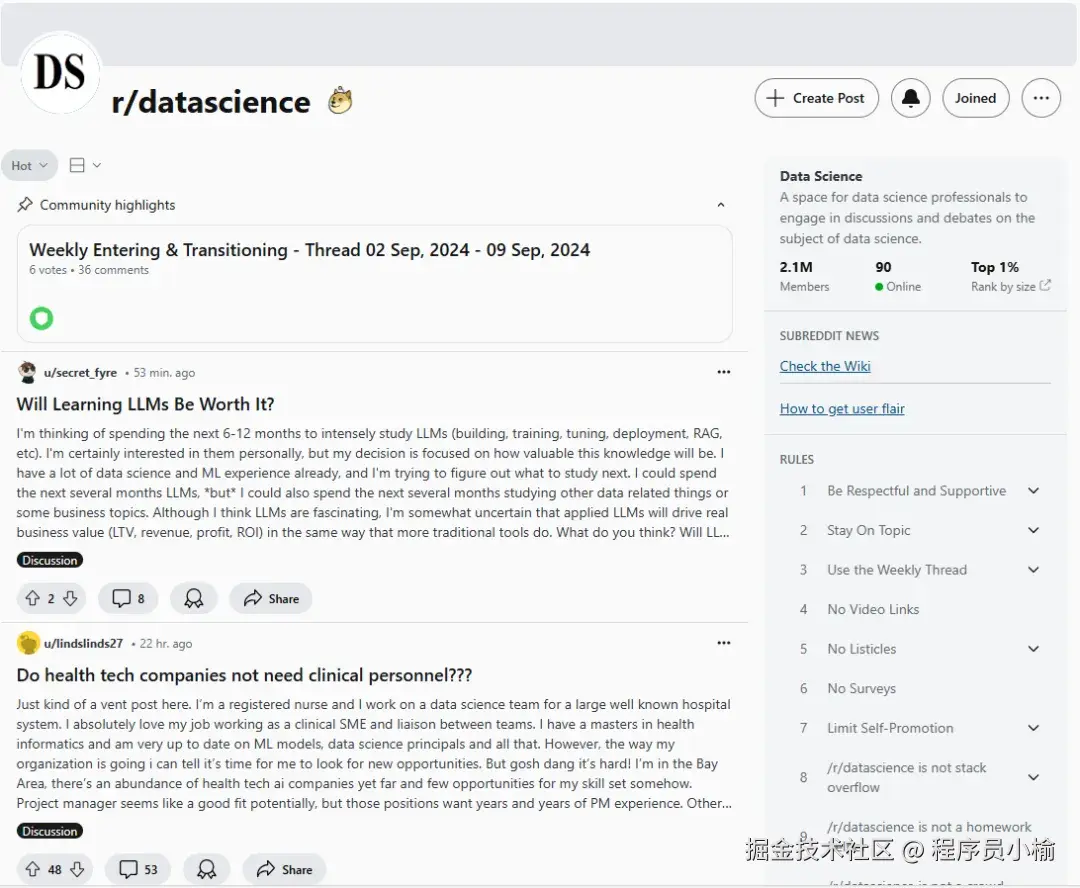
Task: Open u/secret_fyre profile avatar
Action: [27, 372]
